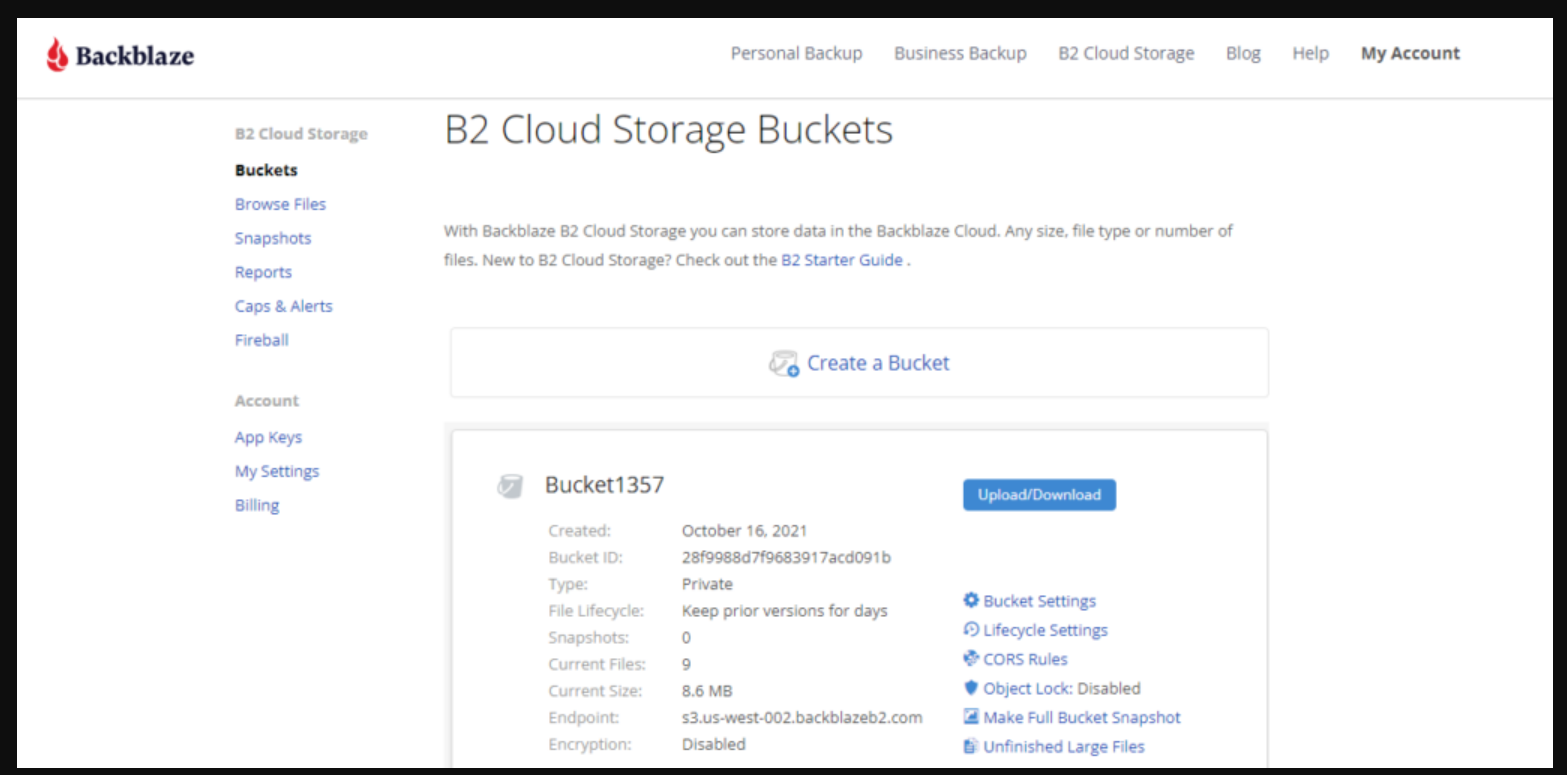Click the Lifecycle Settings clock icon

click(x=971, y=629)
